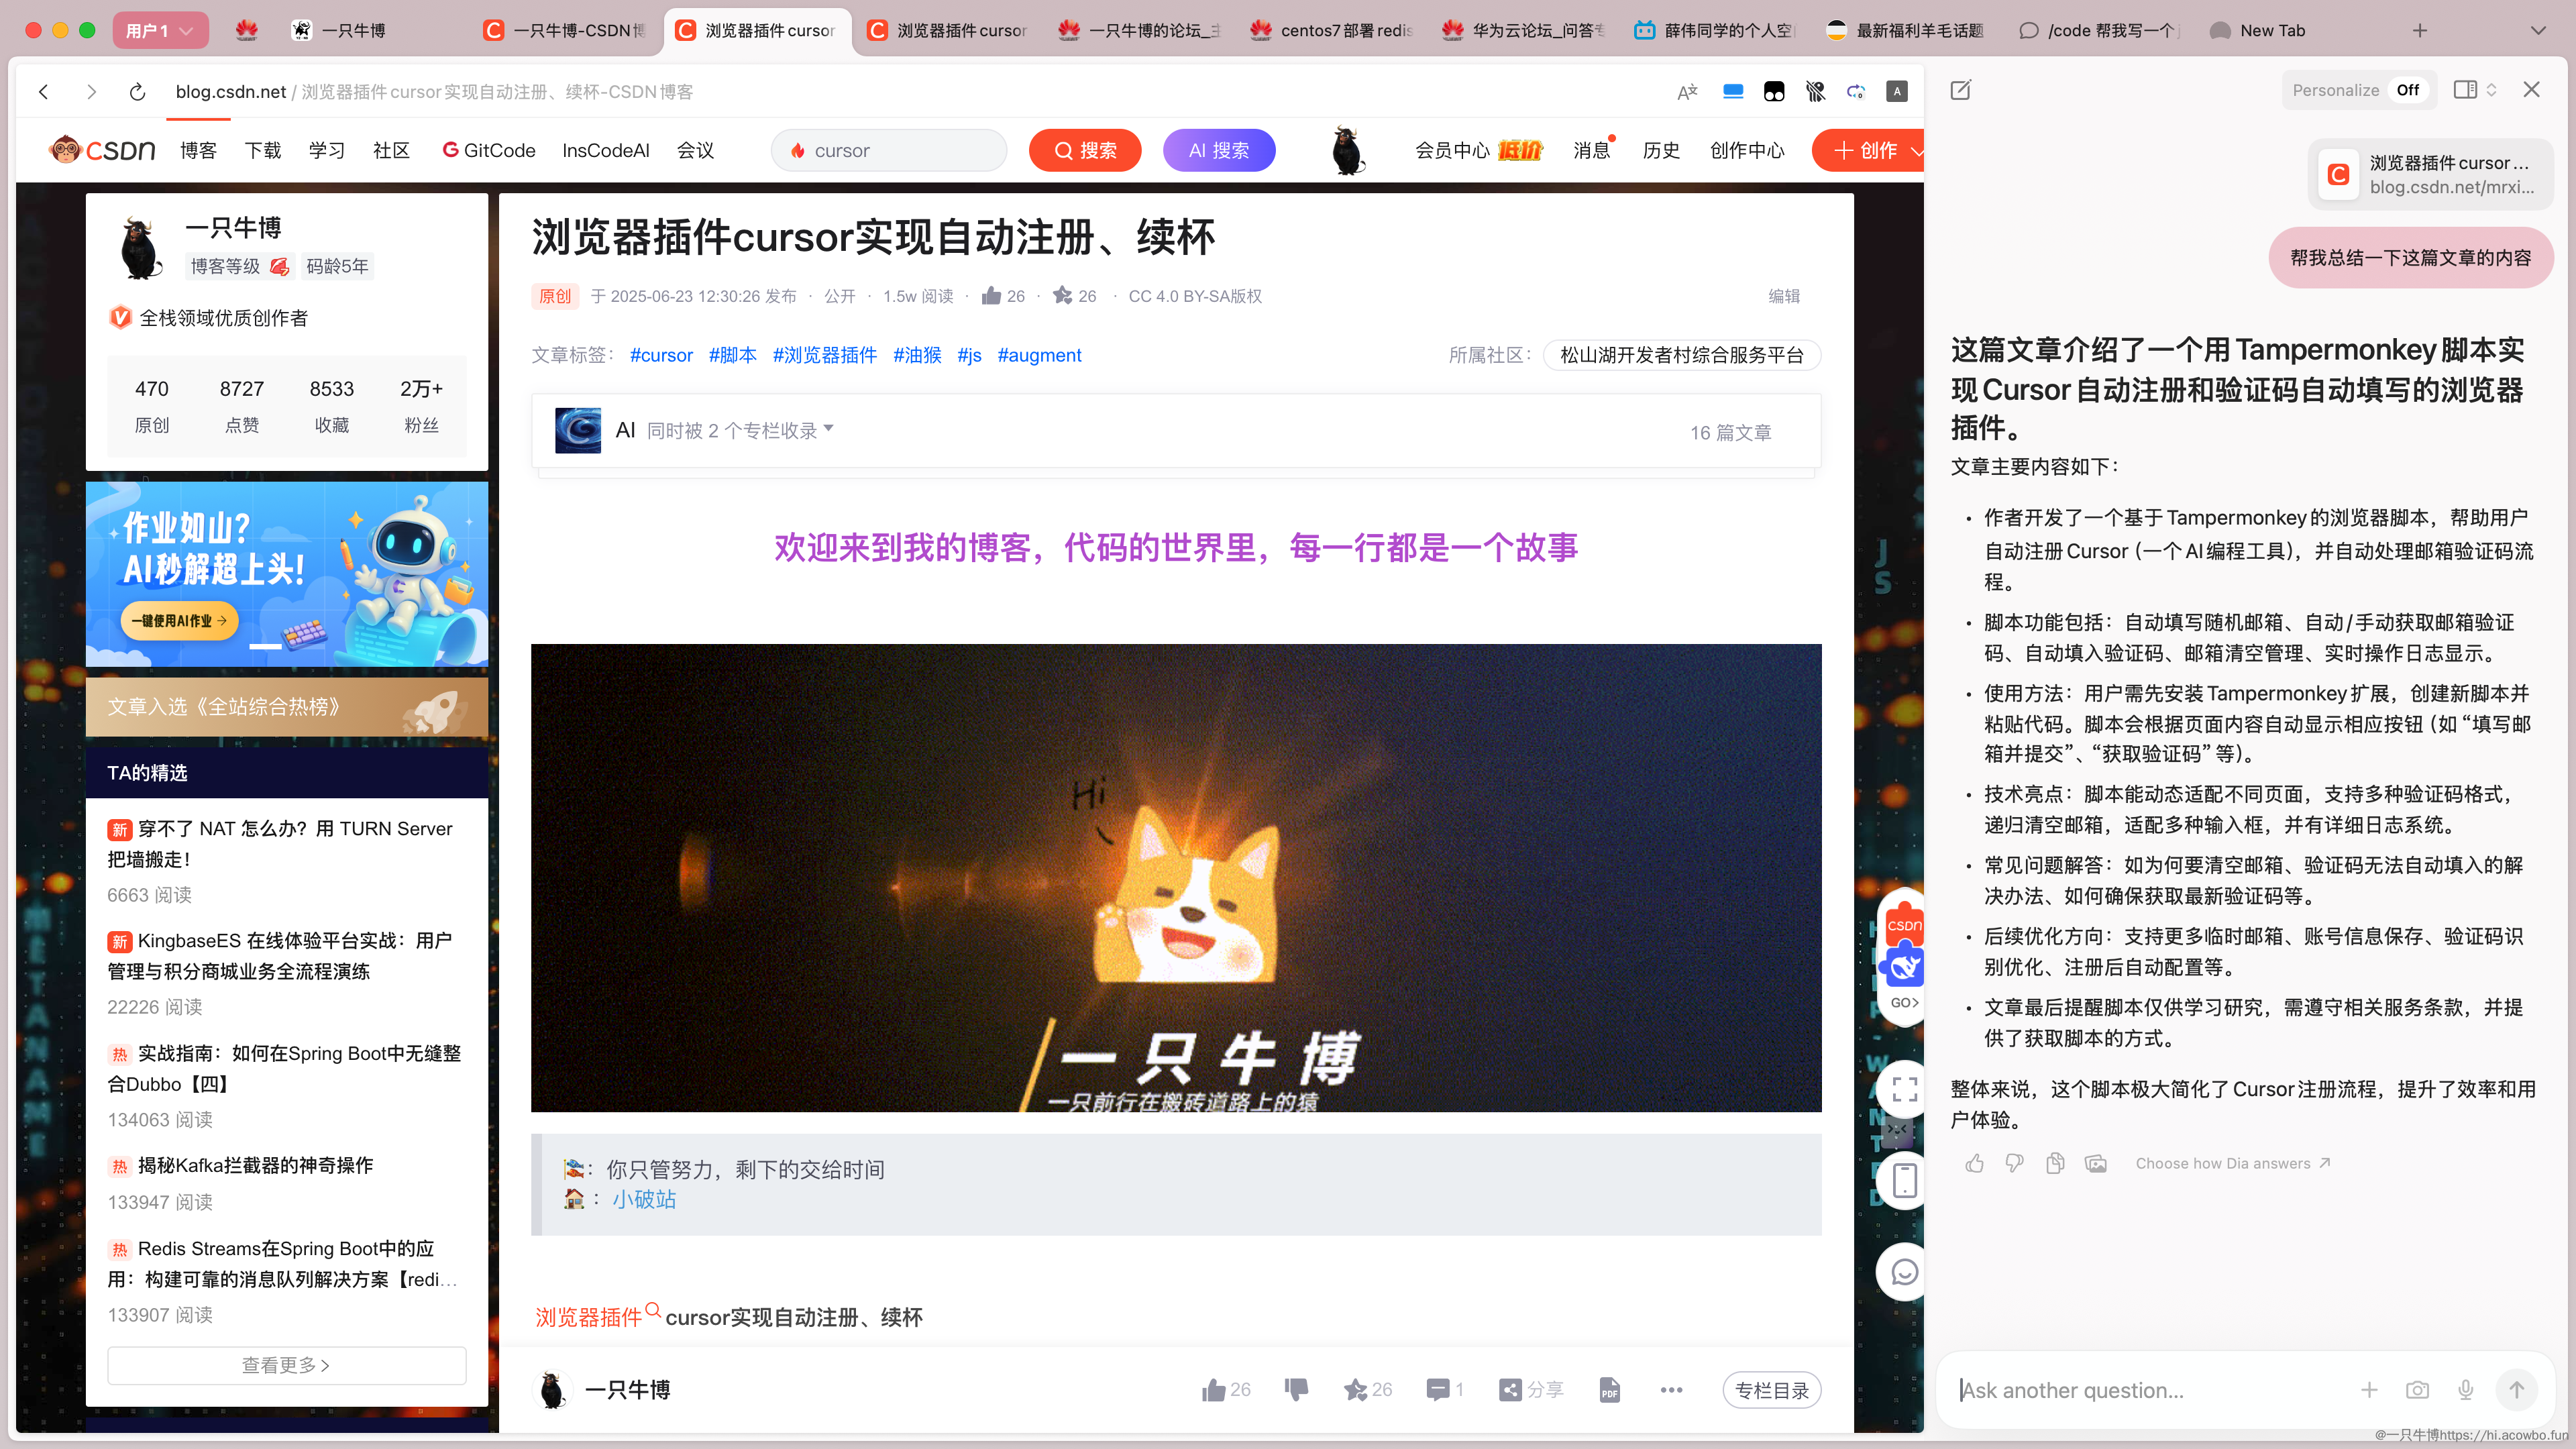This screenshot has height=1449, width=2576.
Task: Dislike the answer with thumbs-down in chat panel
Action: 2014,1163
